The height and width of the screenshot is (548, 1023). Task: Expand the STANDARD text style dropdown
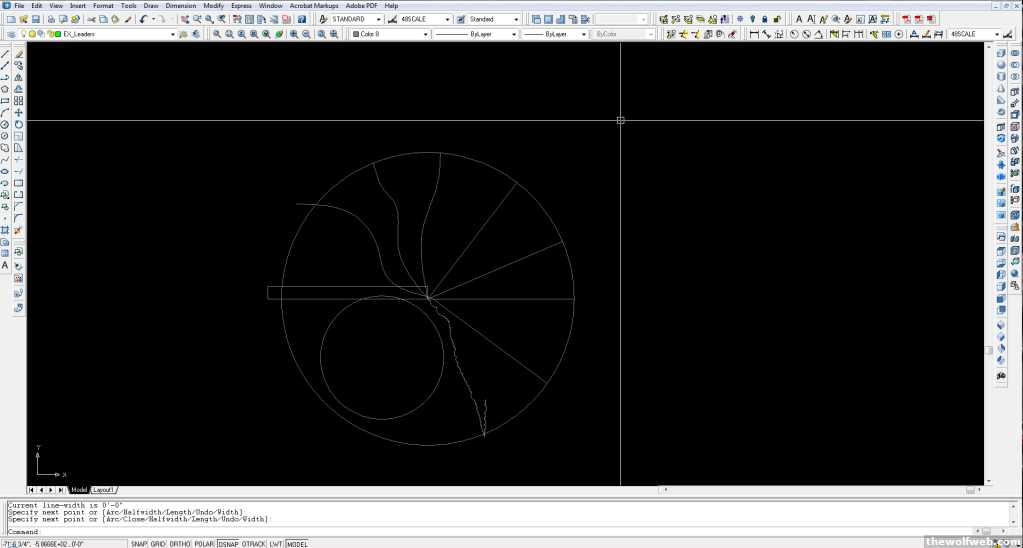[379, 19]
